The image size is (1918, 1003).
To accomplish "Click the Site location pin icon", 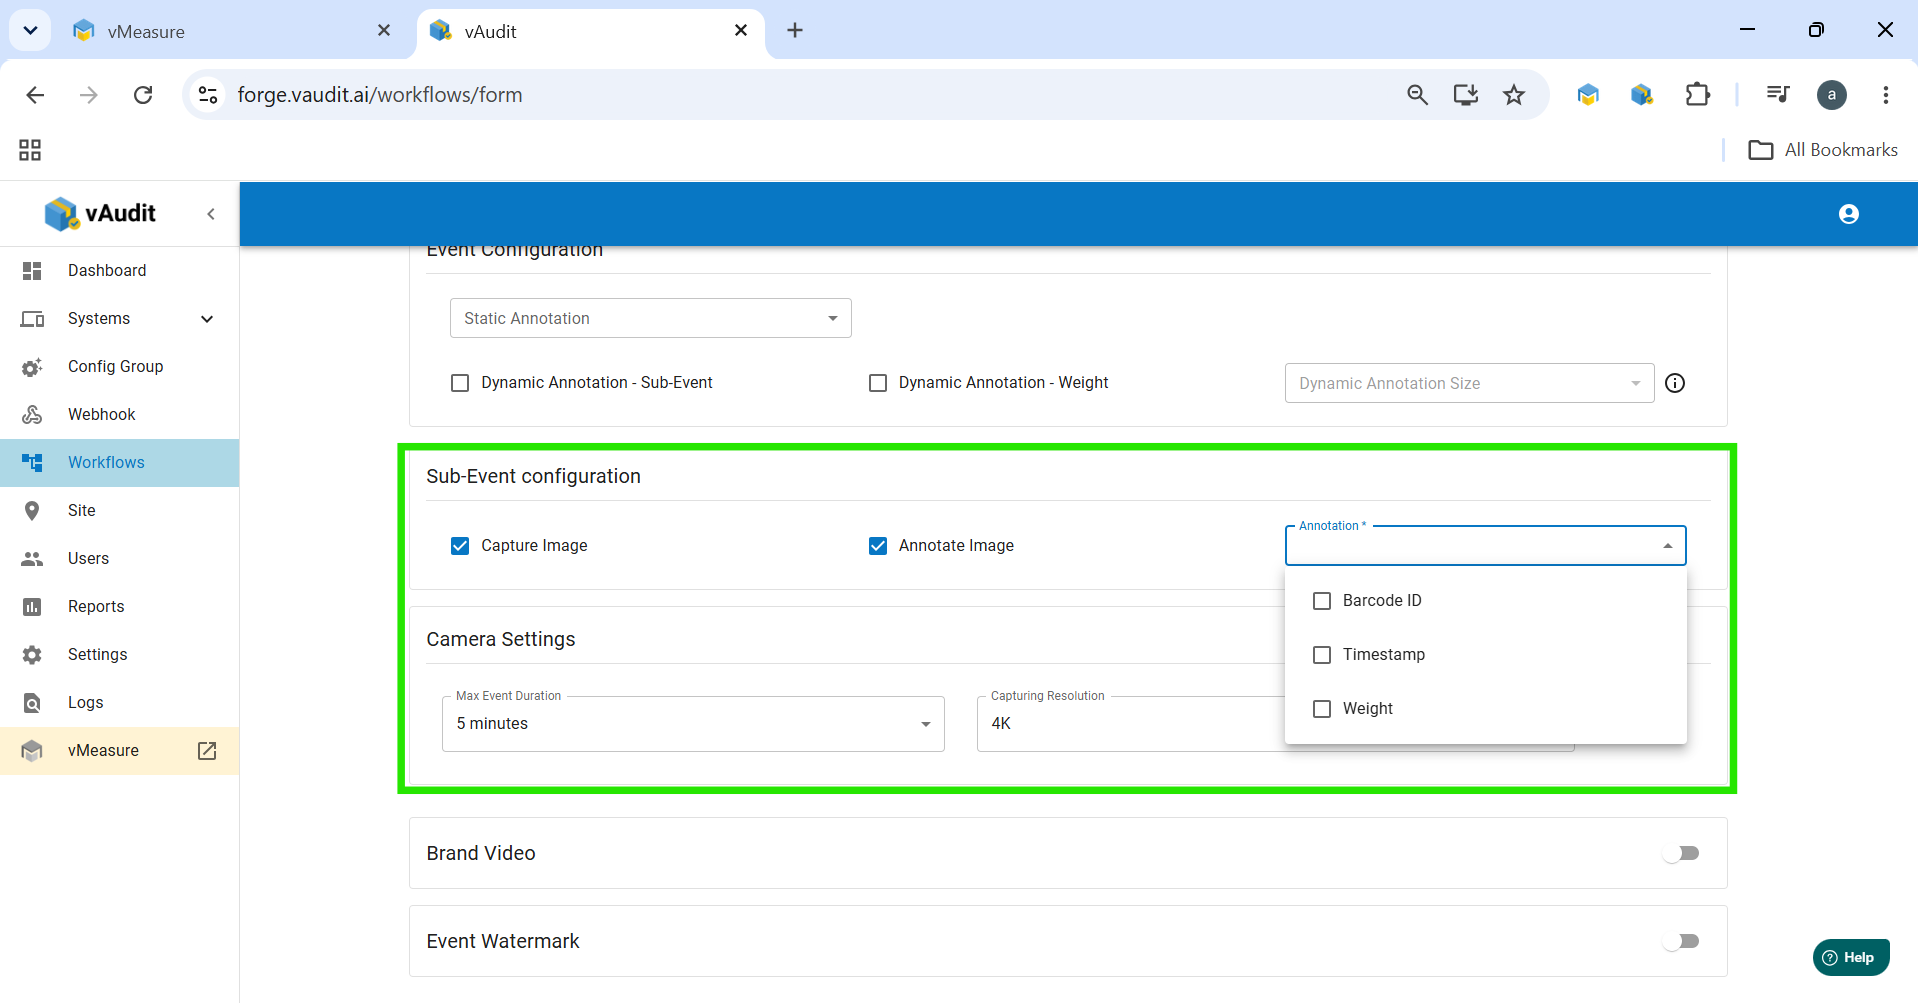I will point(32,511).
